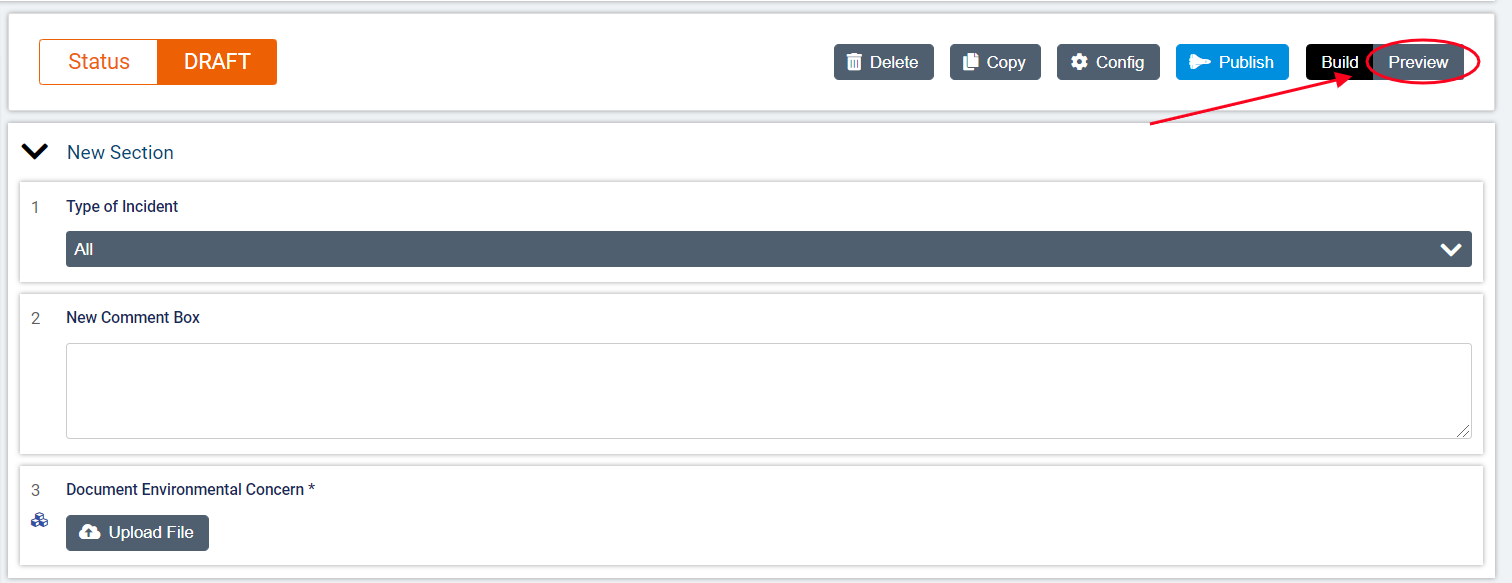Click the orange DRAFT status badge
This screenshot has height=583, width=1512.
217,62
